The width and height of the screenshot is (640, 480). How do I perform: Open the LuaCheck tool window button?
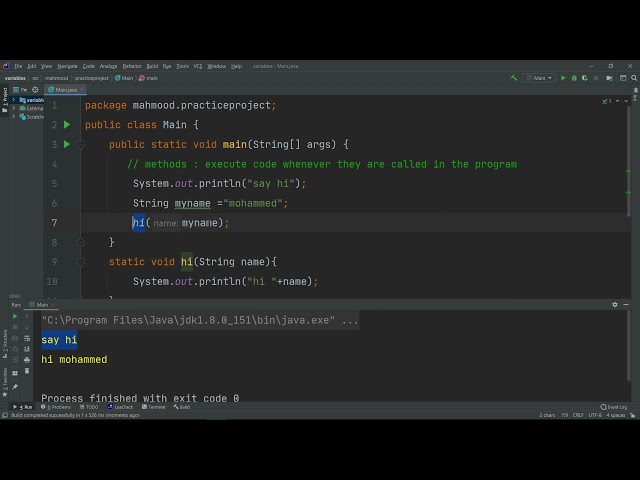coord(120,407)
